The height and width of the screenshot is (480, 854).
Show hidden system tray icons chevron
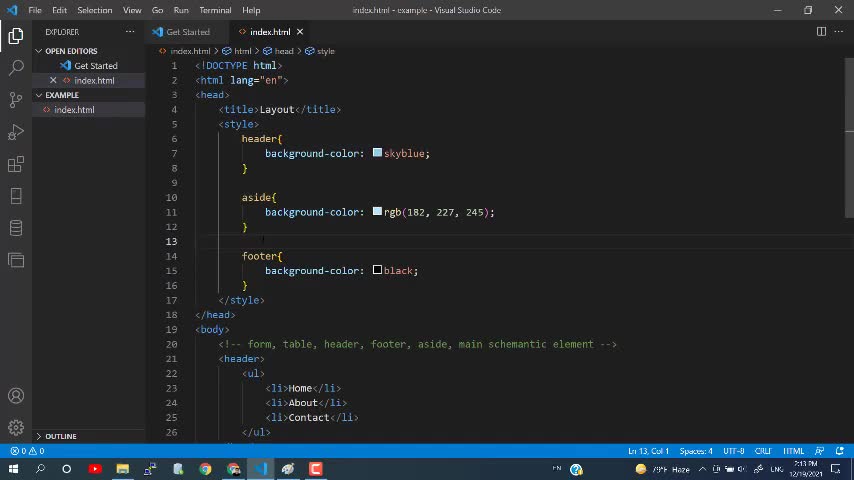pyautogui.click(x=702, y=469)
